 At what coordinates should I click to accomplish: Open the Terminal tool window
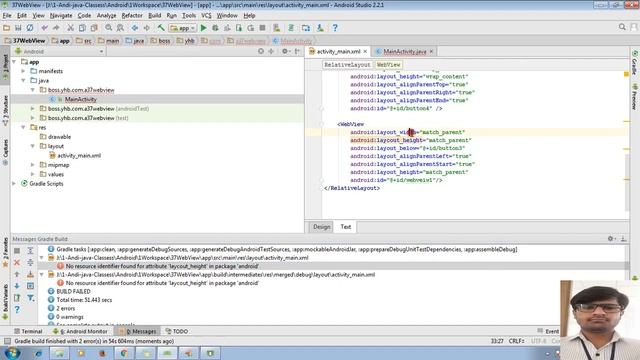pos(28,331)
